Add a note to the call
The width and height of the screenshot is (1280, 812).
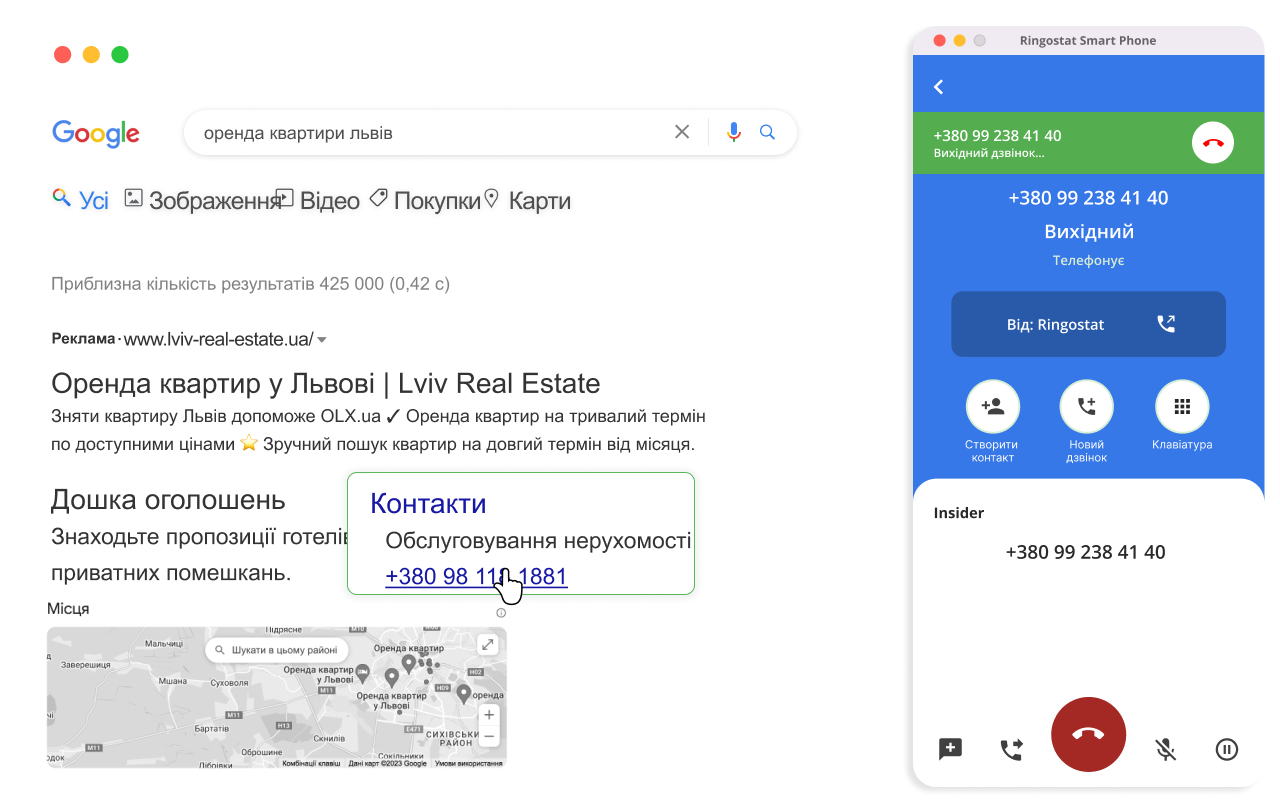[950, 749]
